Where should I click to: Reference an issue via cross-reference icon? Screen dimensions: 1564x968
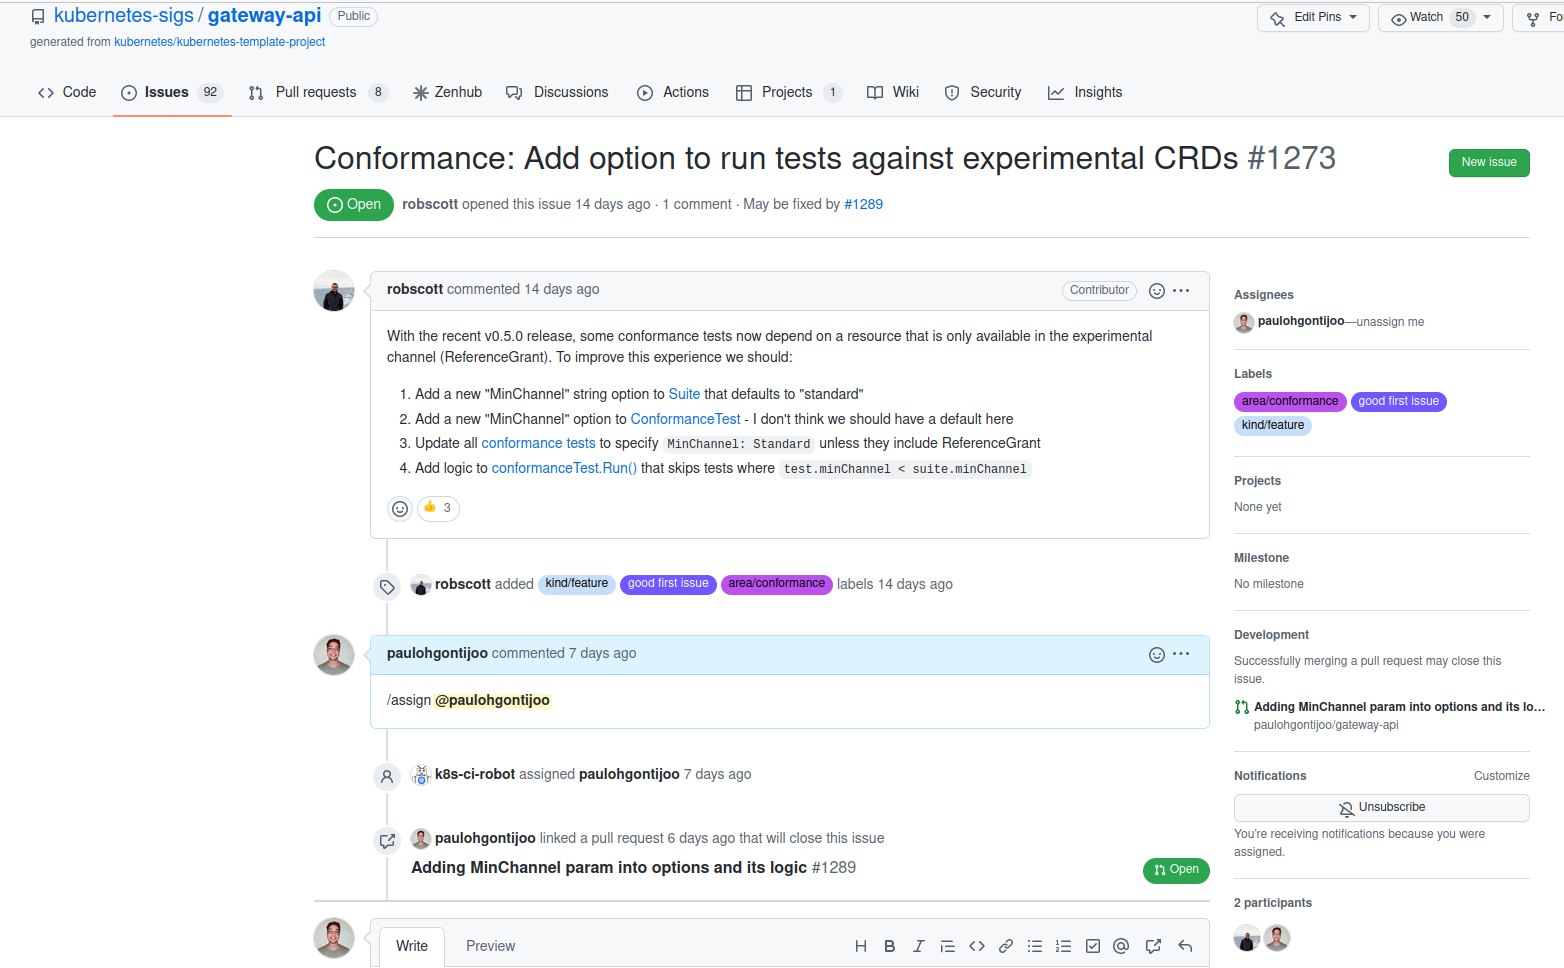click(1153, 946)
